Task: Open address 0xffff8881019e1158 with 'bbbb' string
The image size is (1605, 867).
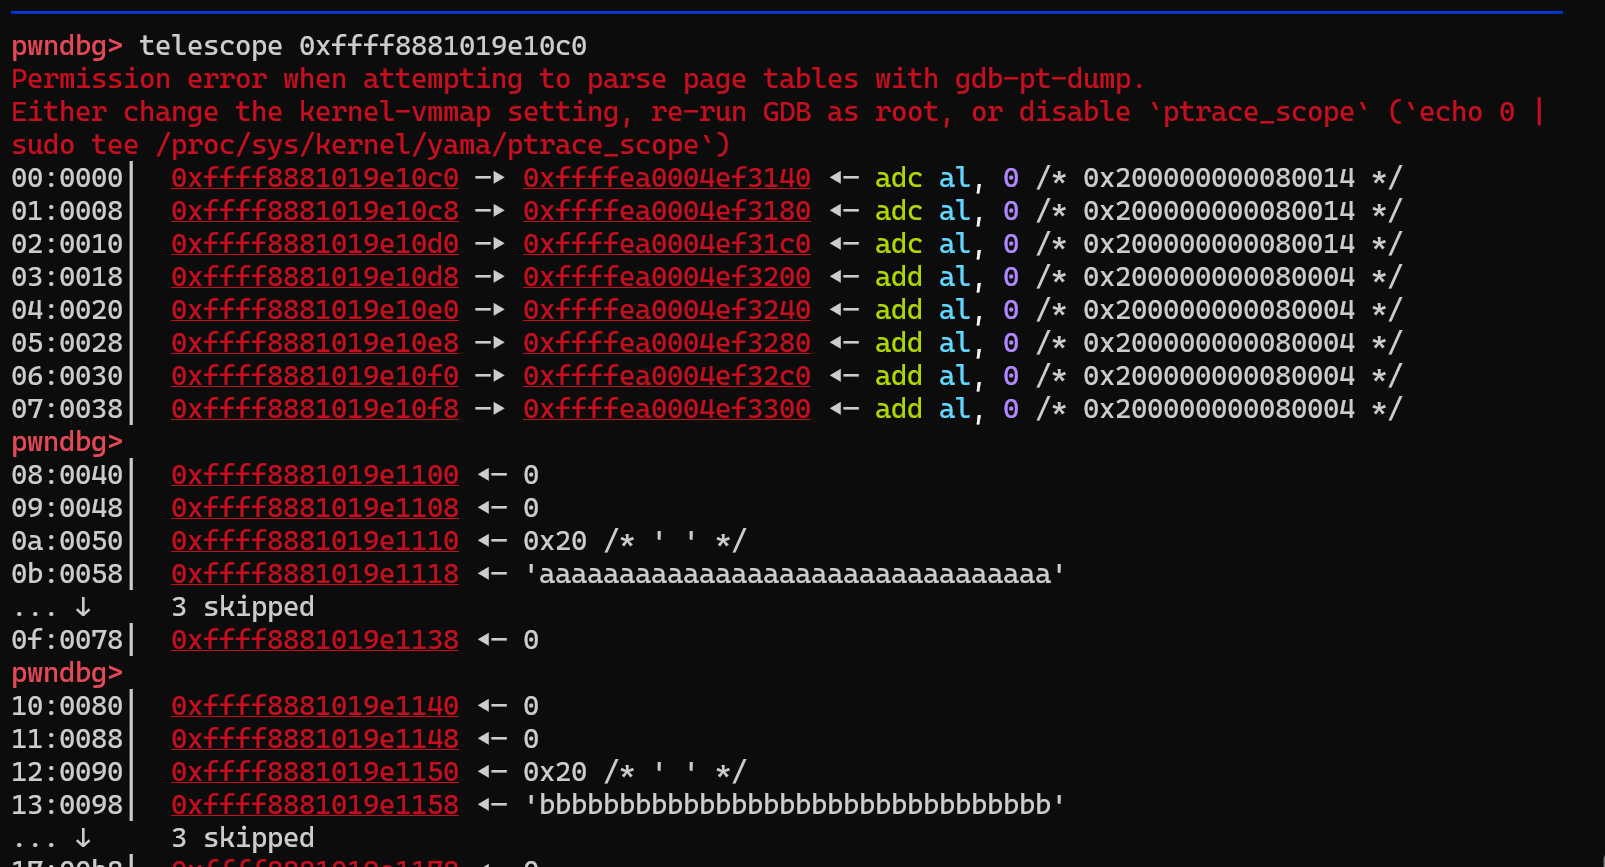Action: click(315, 805)
